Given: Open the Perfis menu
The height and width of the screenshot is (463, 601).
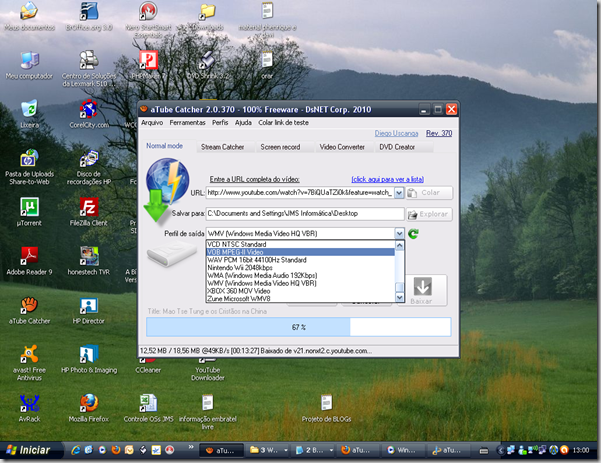Looking at the screenshot, I should pyautogui.click(x=220, y=123).
